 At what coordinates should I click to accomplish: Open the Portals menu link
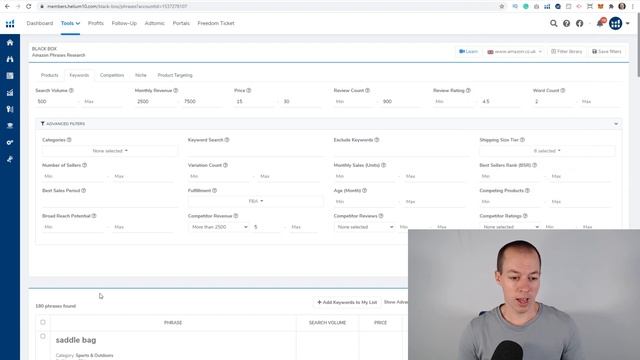[x=181, y=23]
